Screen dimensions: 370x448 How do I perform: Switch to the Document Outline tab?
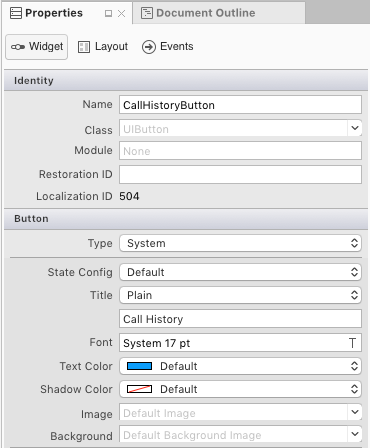[219, 13]
